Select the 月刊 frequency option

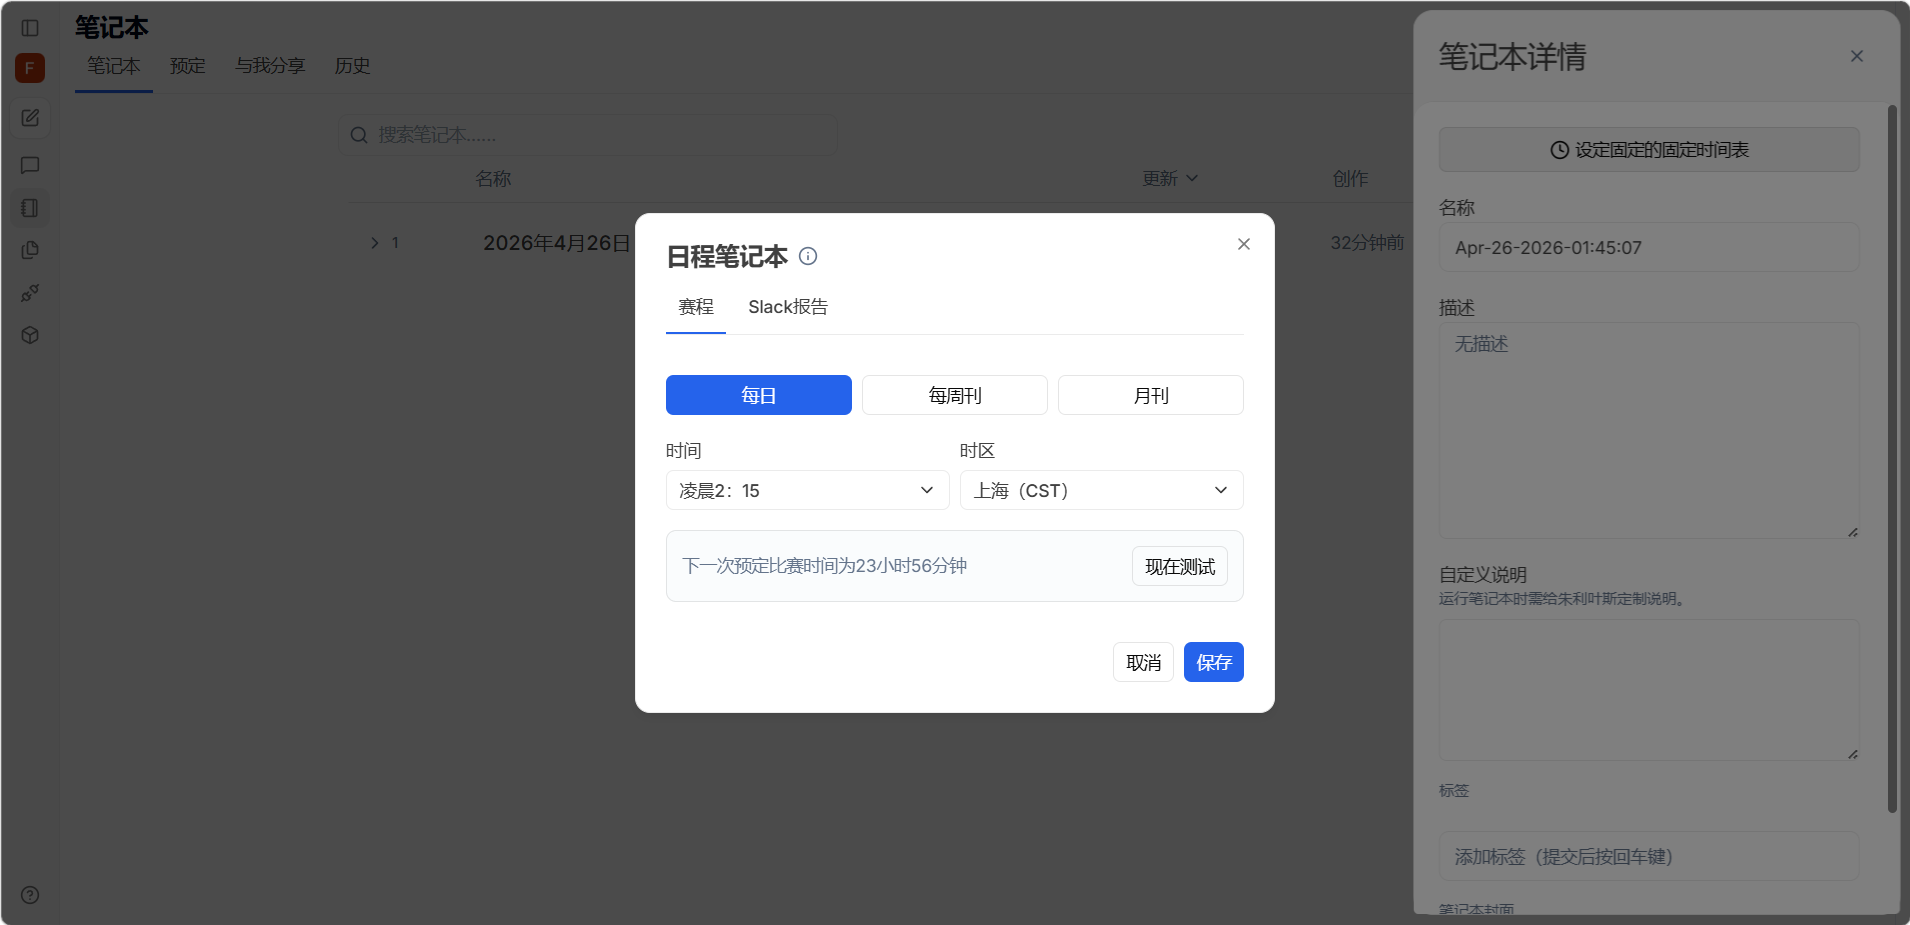[x=1151, y=395]
